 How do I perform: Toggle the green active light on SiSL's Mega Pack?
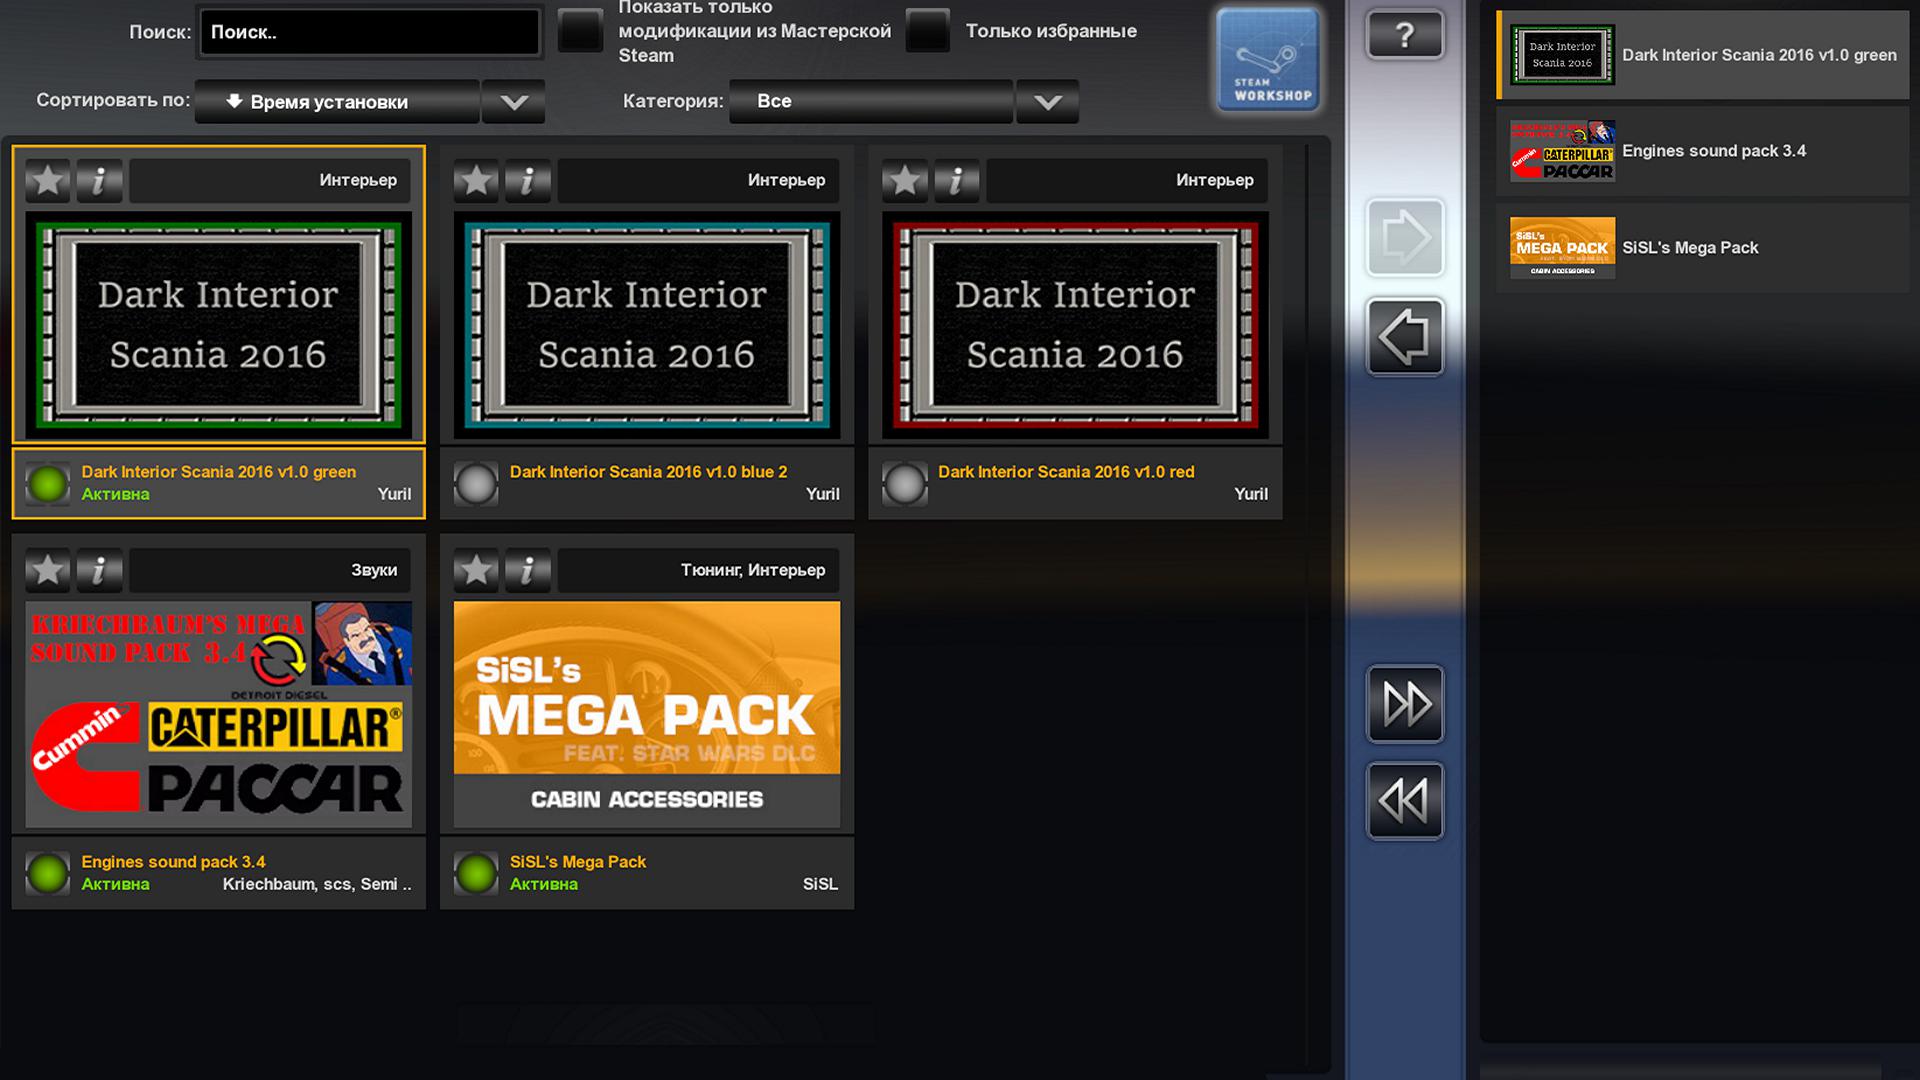tap(476, 874)
